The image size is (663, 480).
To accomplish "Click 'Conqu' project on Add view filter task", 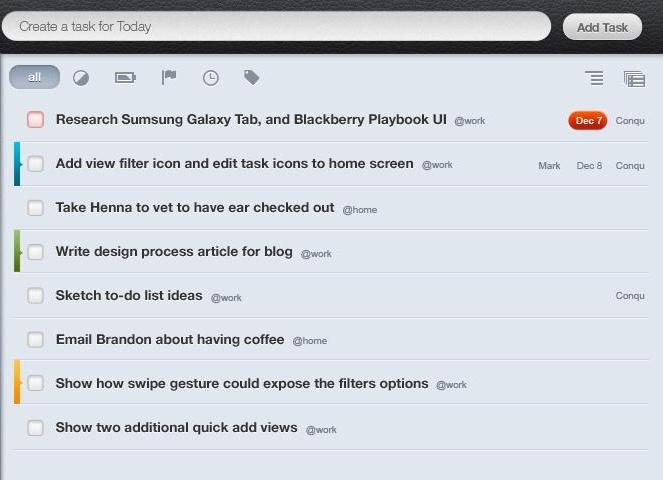I will pos(630,166).
